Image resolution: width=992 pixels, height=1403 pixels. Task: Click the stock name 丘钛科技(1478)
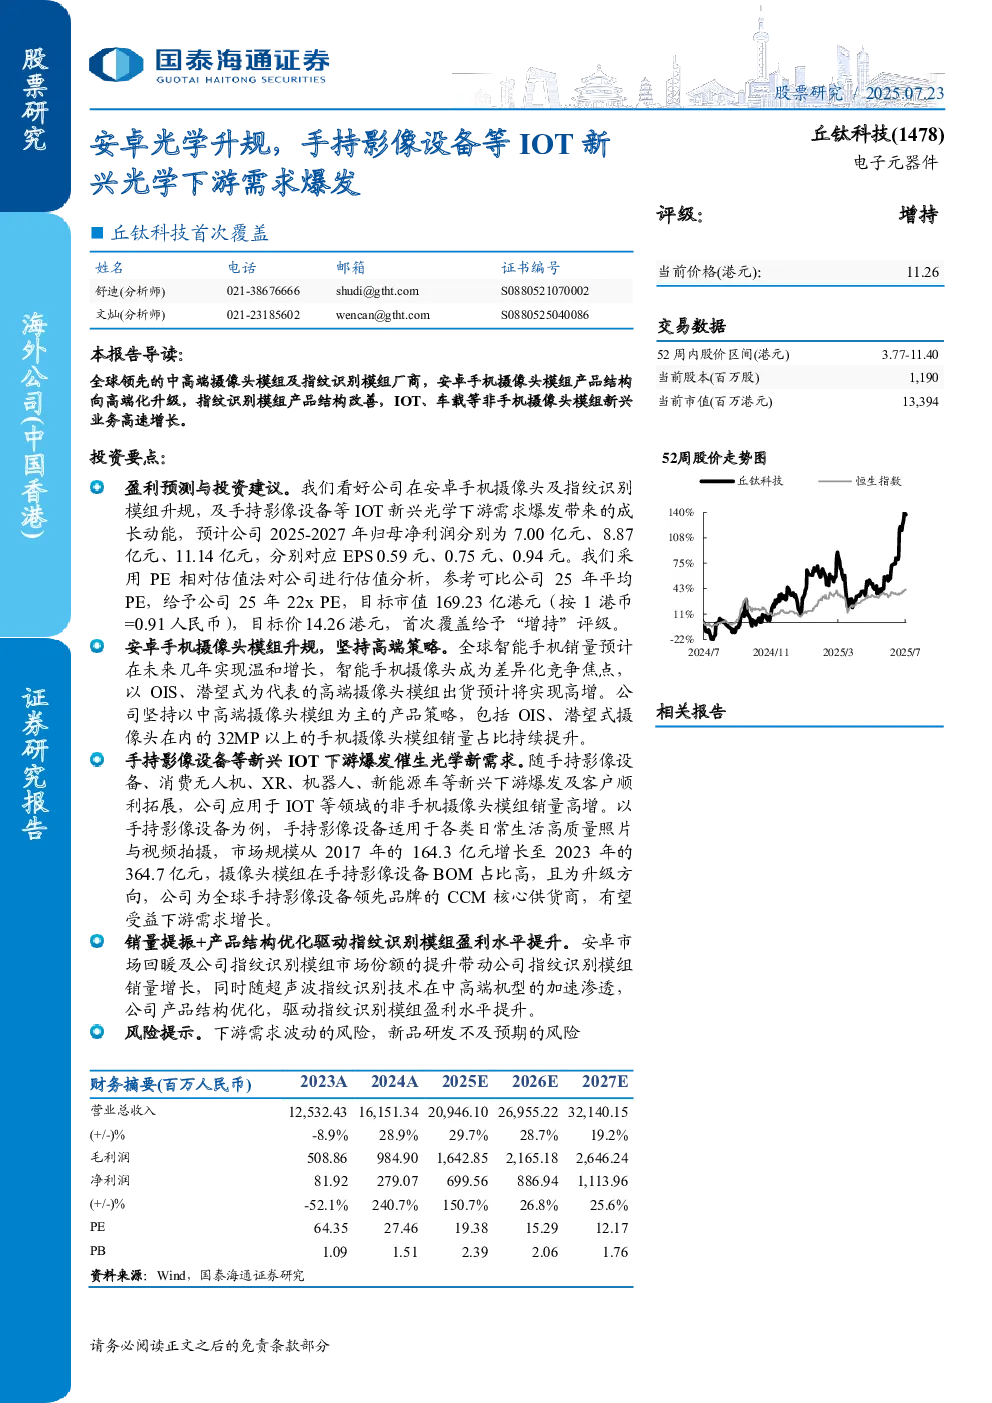tap(878, 134)
